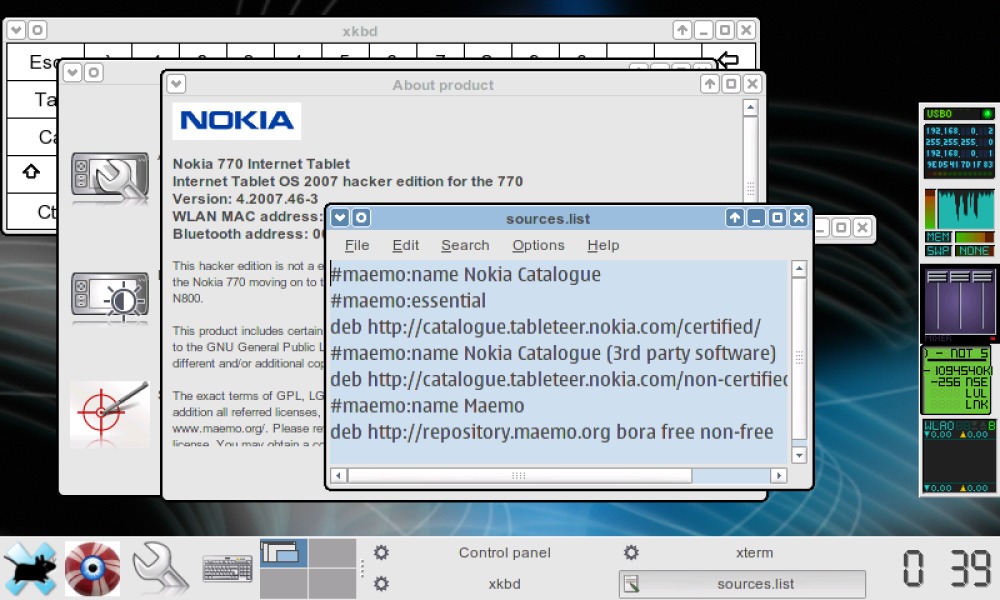Click the sticky circle button in sources.list titlebar
Viewport: 1000px width, 600px height.
pos(361,218)
